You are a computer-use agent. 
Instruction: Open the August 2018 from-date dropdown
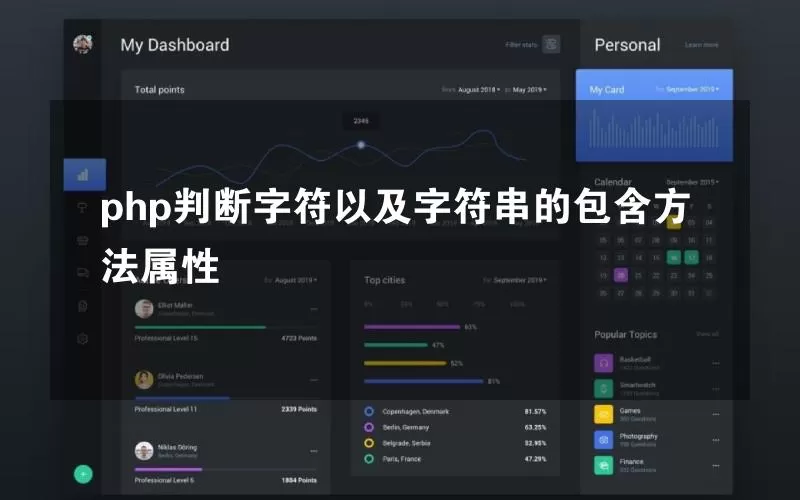[479, 90]
